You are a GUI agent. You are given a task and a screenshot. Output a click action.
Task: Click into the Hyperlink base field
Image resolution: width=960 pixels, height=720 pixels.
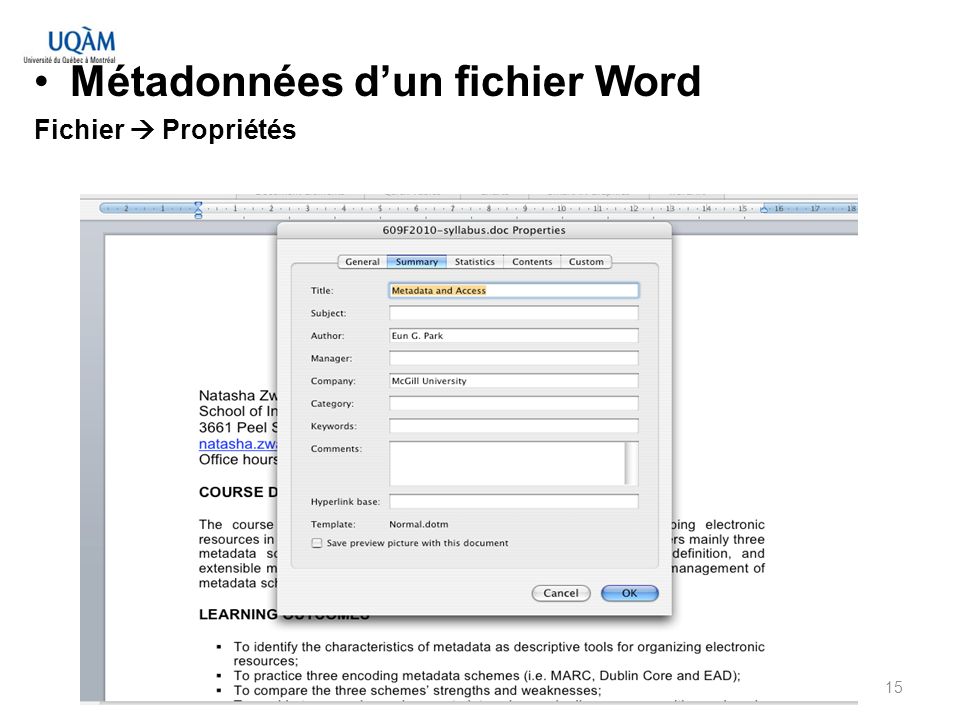point(514,501)
